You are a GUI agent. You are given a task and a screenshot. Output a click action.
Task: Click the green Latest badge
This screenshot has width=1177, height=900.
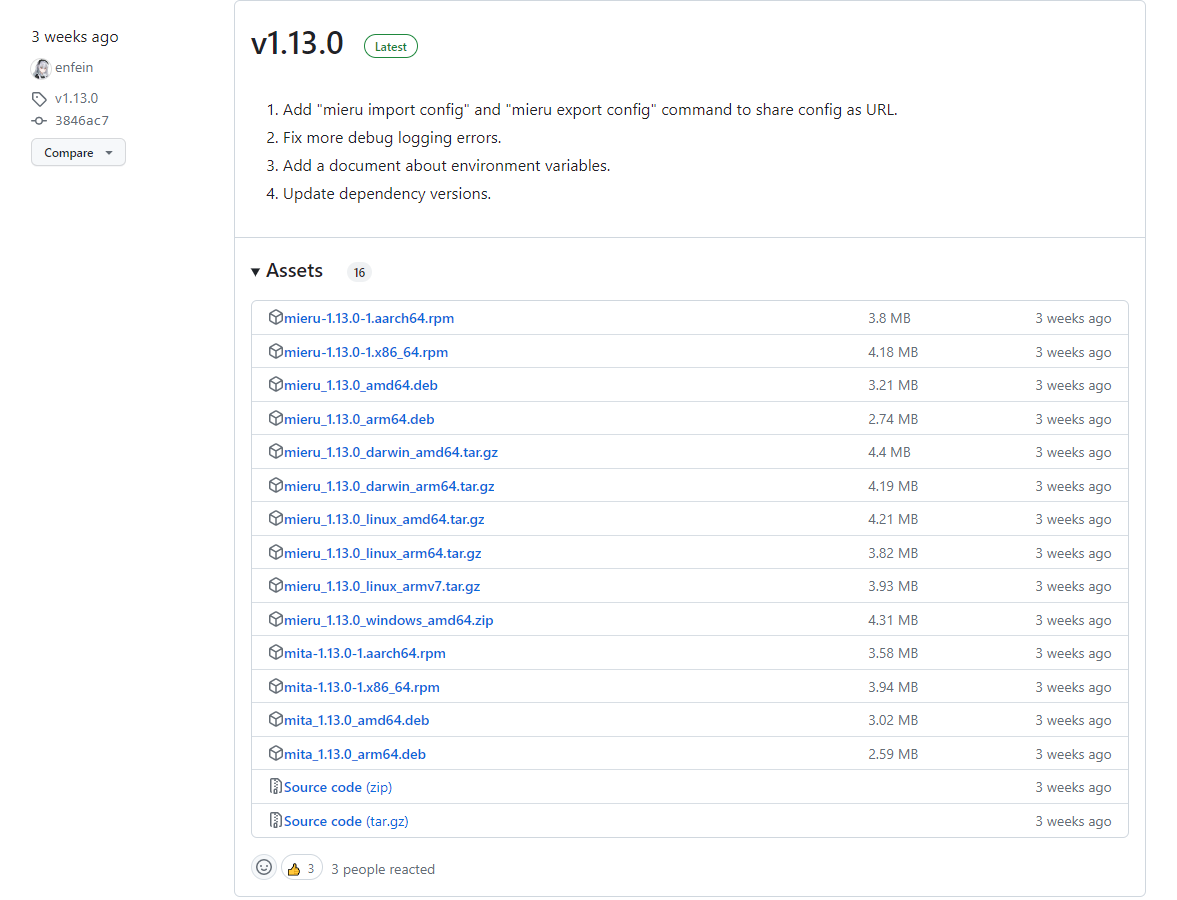pos(390,47)
